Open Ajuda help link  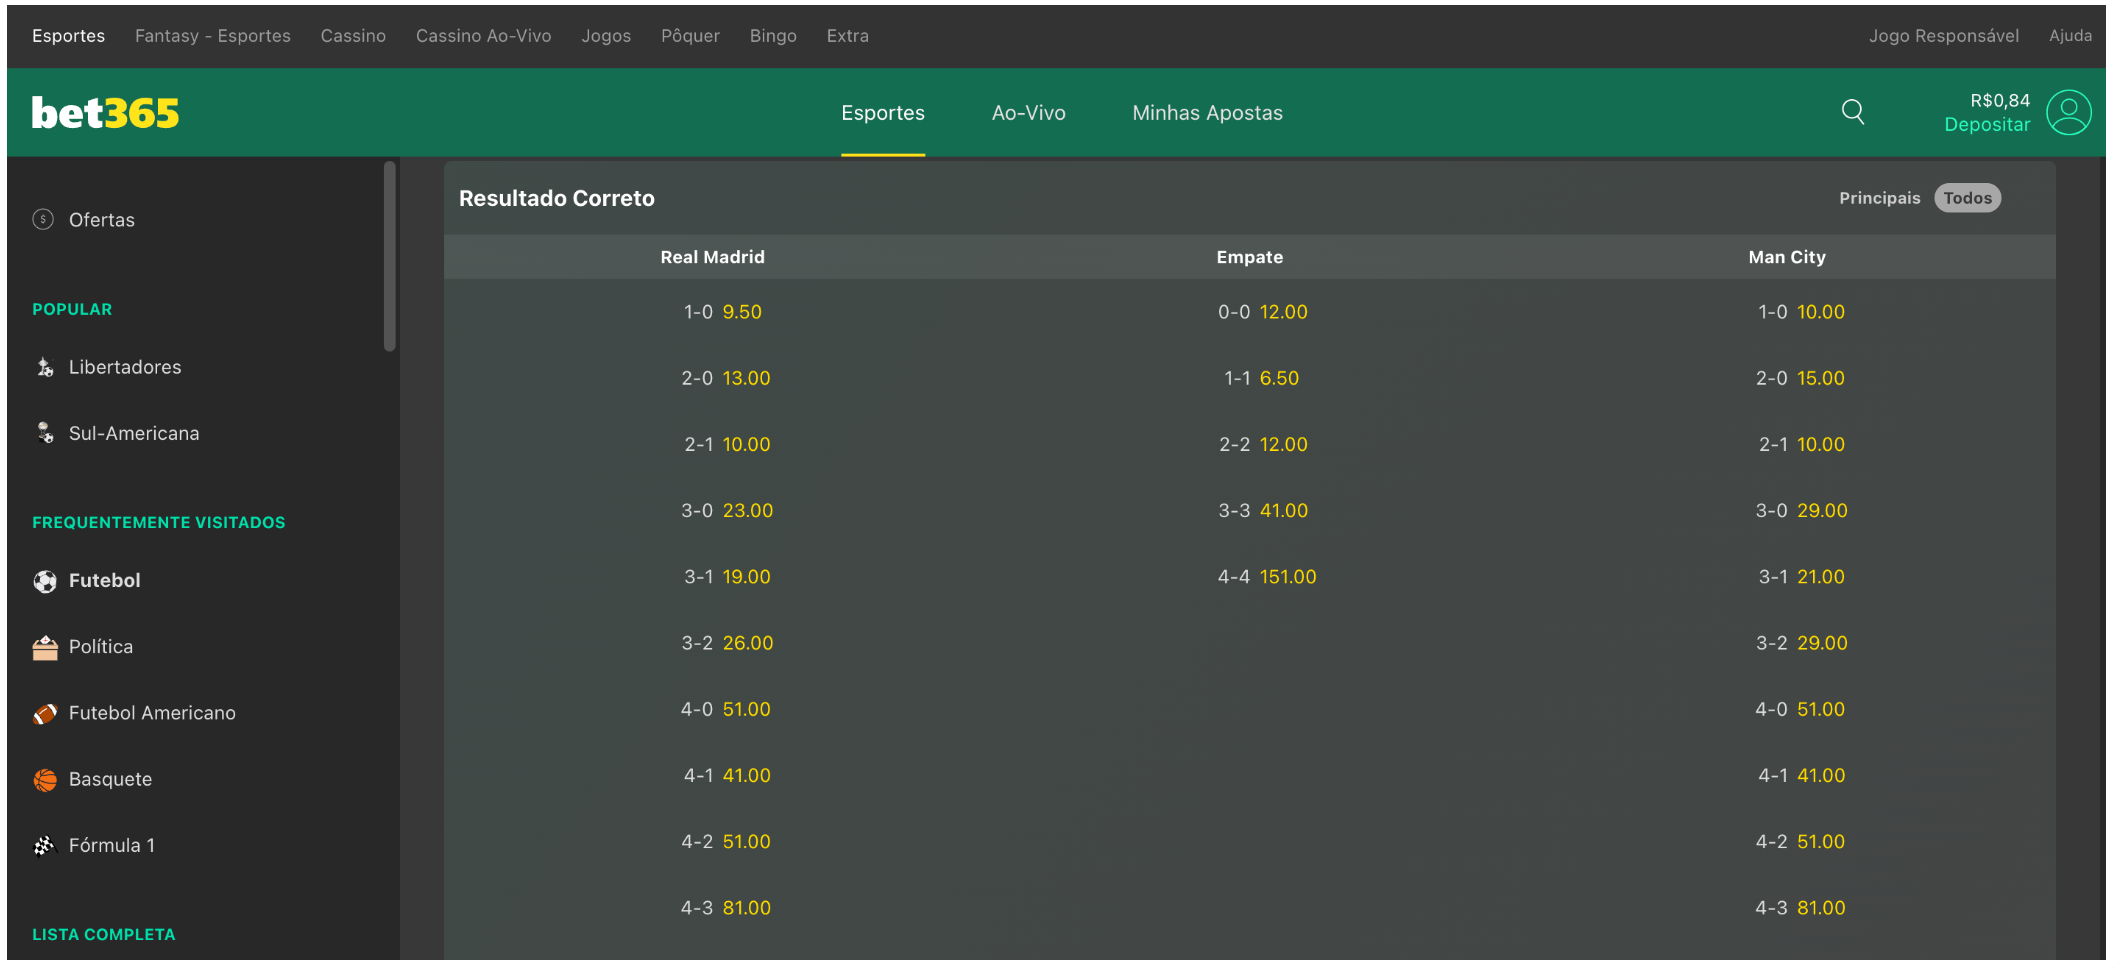(x=2070, y=36)
